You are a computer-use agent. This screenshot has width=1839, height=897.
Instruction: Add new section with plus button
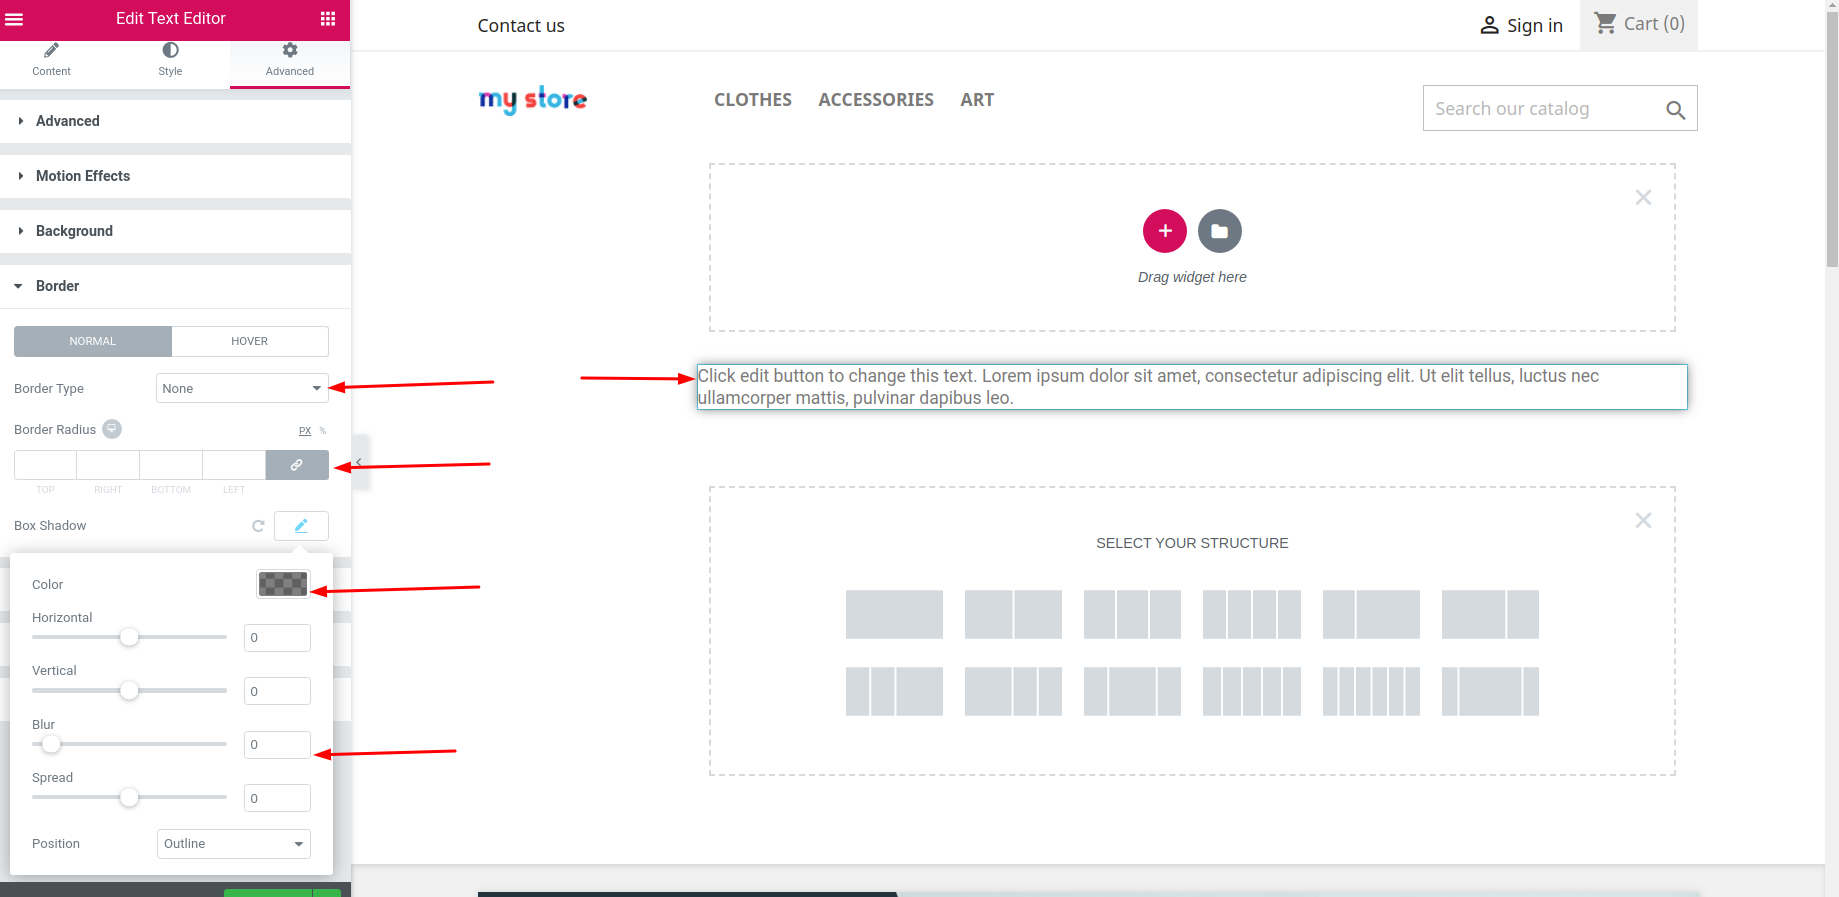(1165, 231)
